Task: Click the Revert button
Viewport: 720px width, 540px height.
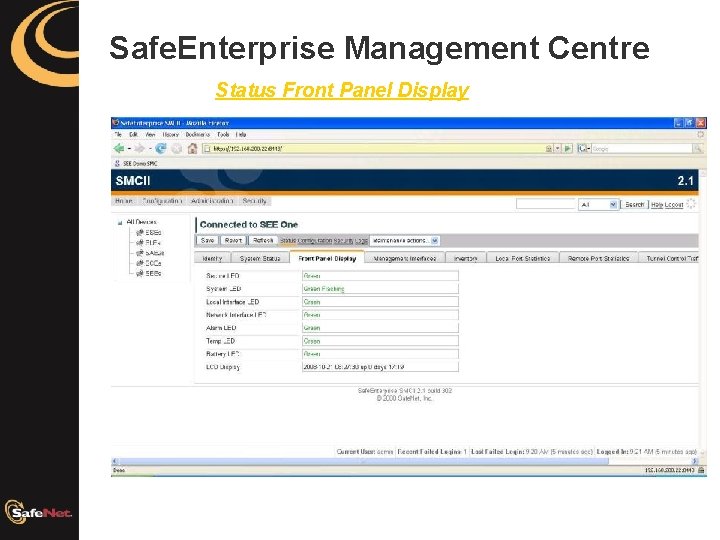Action: pyautogui.click(x=233, y=240)
